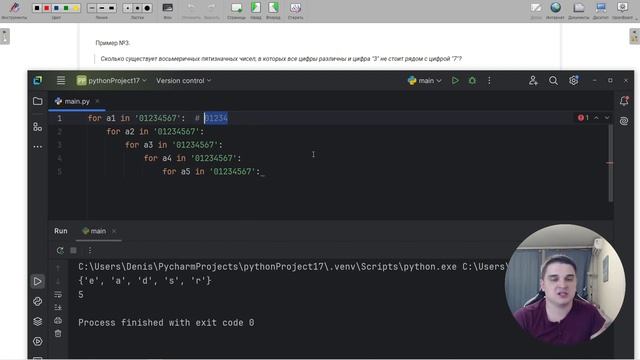Open IDE settings gear icon
The height and width of the screenshot is (360, 640).
tap(573, 80)
